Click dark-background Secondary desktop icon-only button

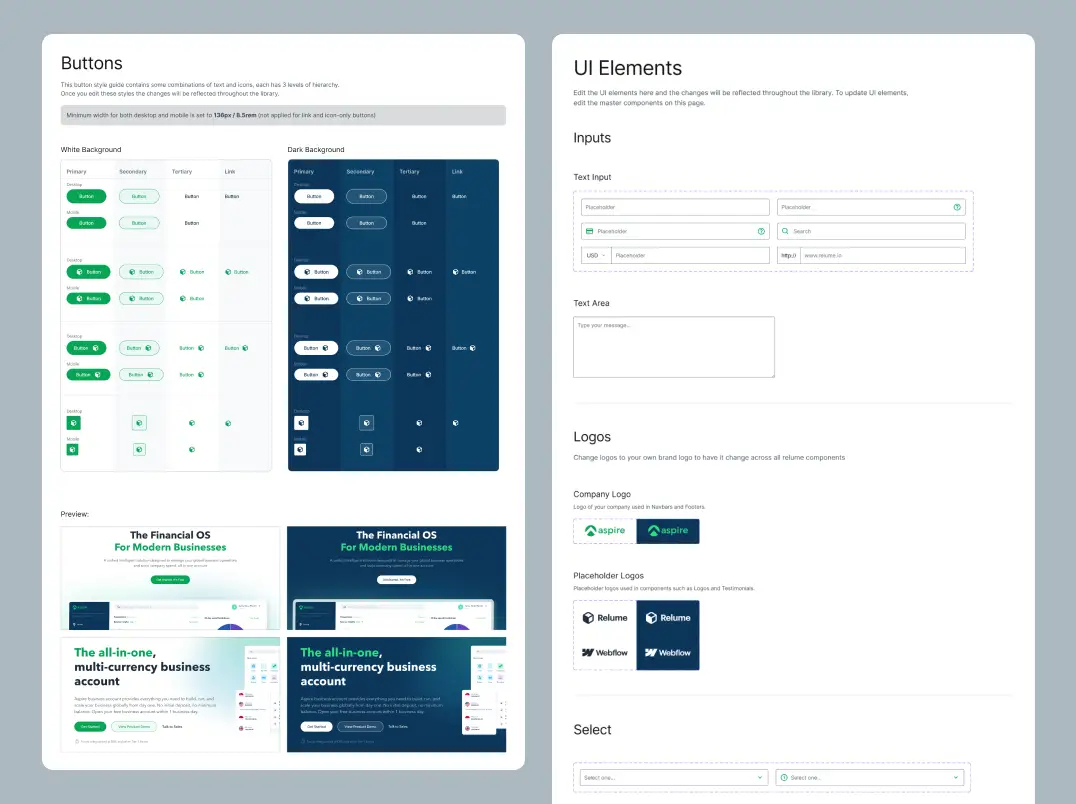pyautogui.click(x=366, y=423)
